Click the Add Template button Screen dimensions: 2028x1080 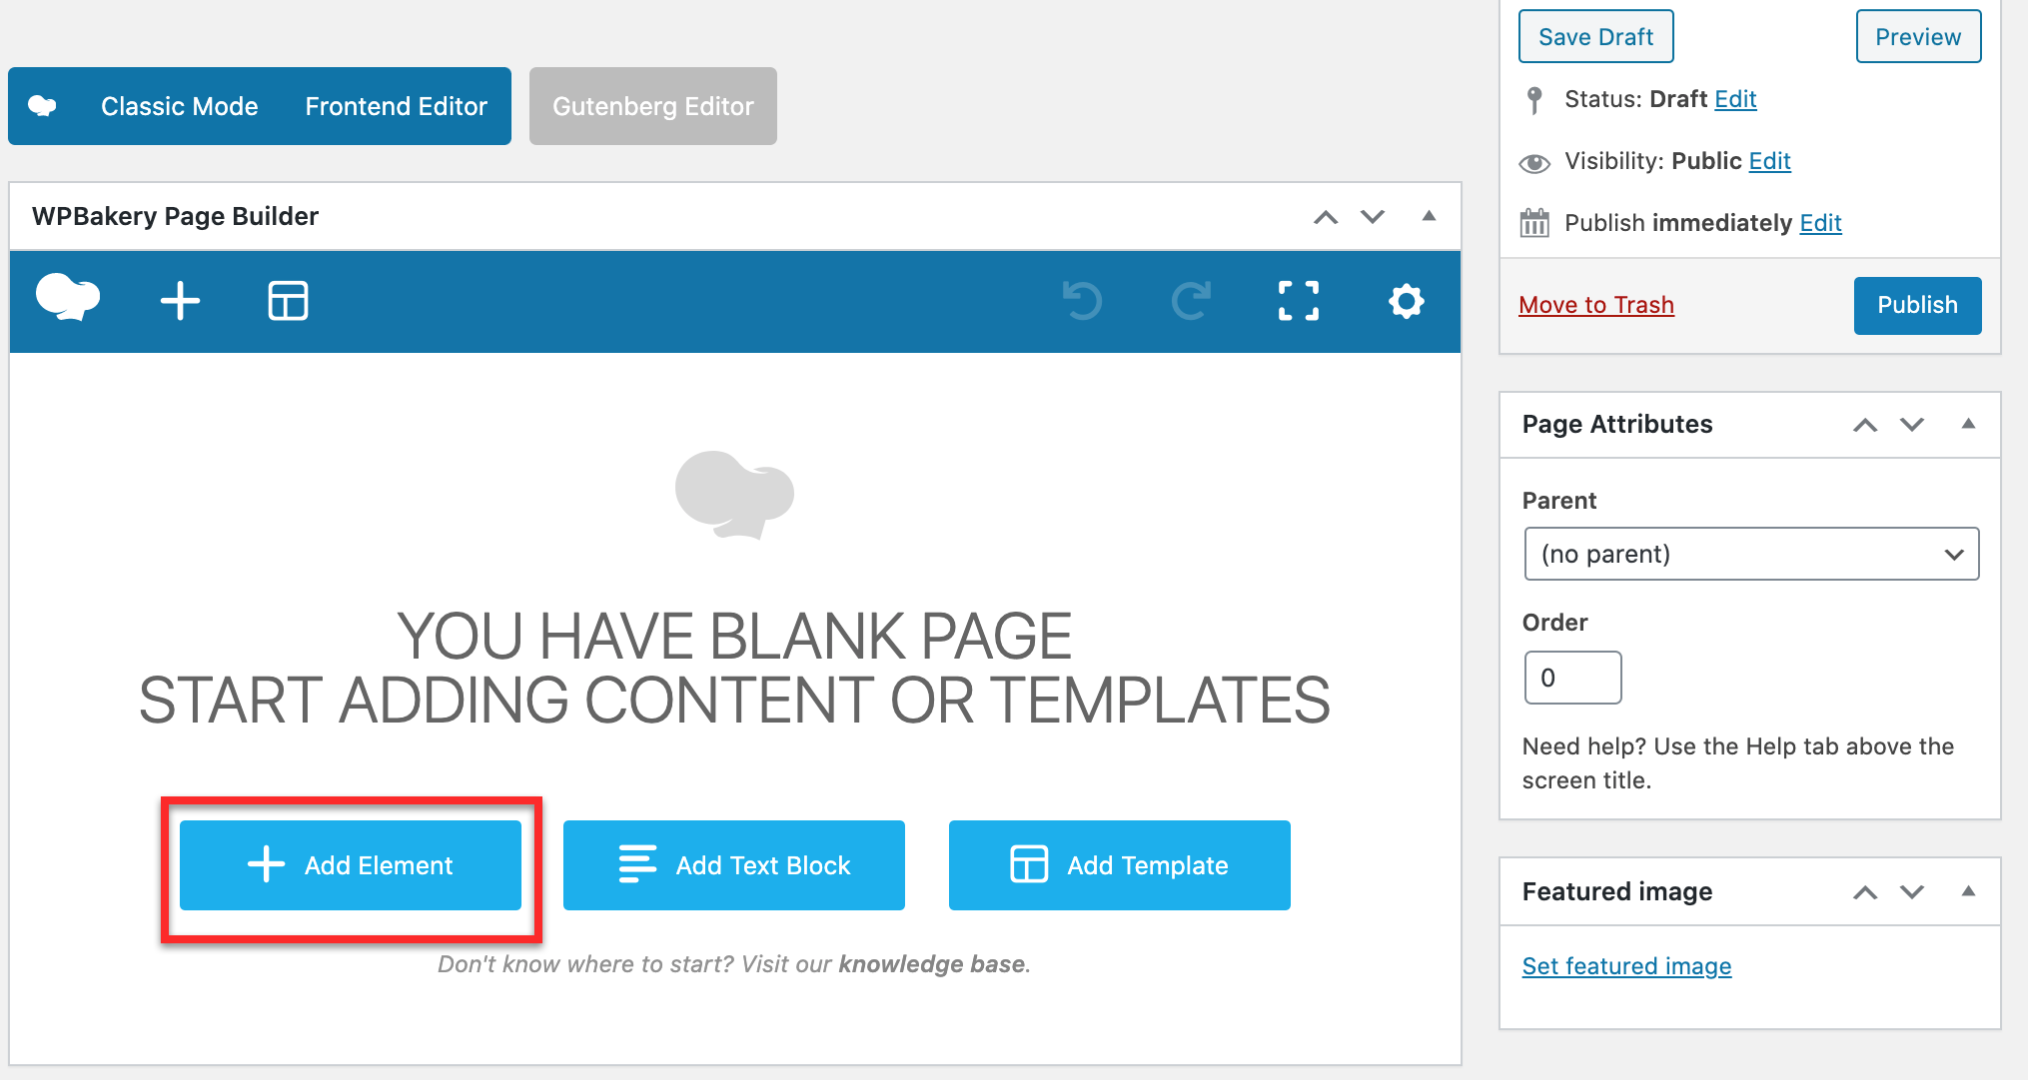(1119, 865)
